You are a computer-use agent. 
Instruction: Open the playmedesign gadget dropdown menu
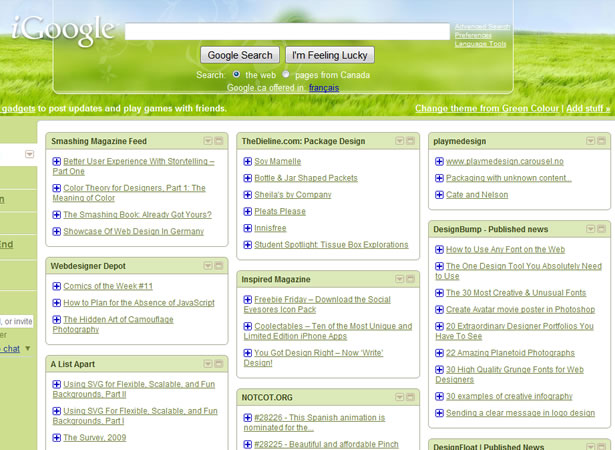pos(590,141)
